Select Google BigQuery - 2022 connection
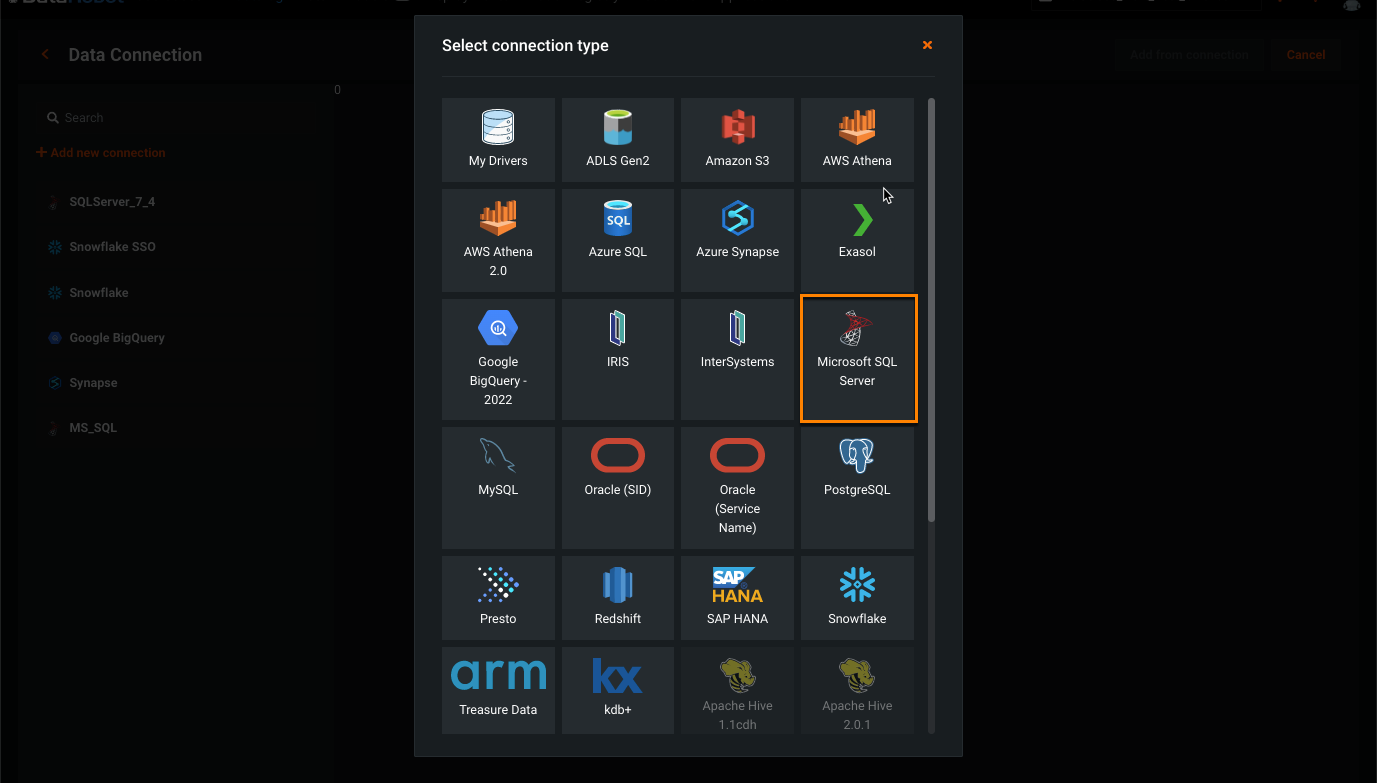The image size is (1377, 783). (498, 359)
